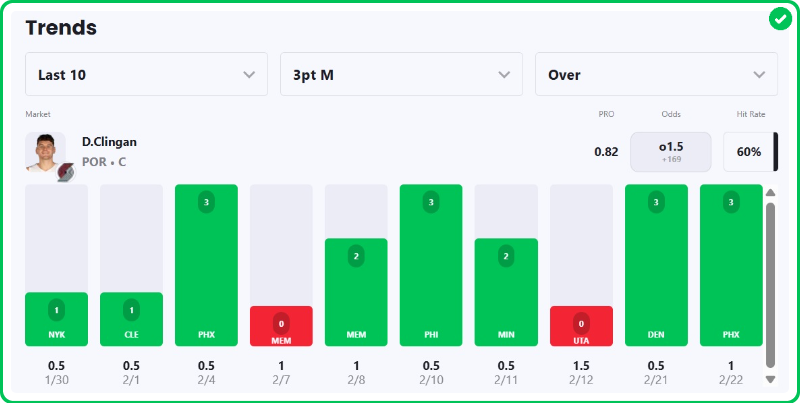Open the Last 10 dropdown
Image resolution: width=800 pixels, height=403 pixels.
[146, 74]
